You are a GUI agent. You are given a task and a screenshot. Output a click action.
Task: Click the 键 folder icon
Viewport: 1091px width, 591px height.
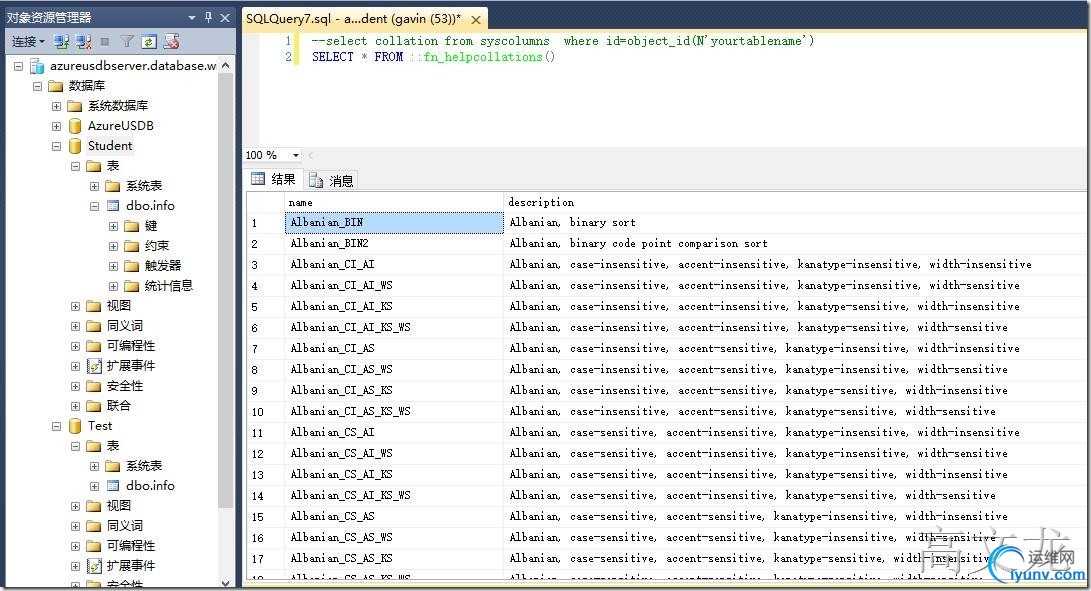coord(132,226)
